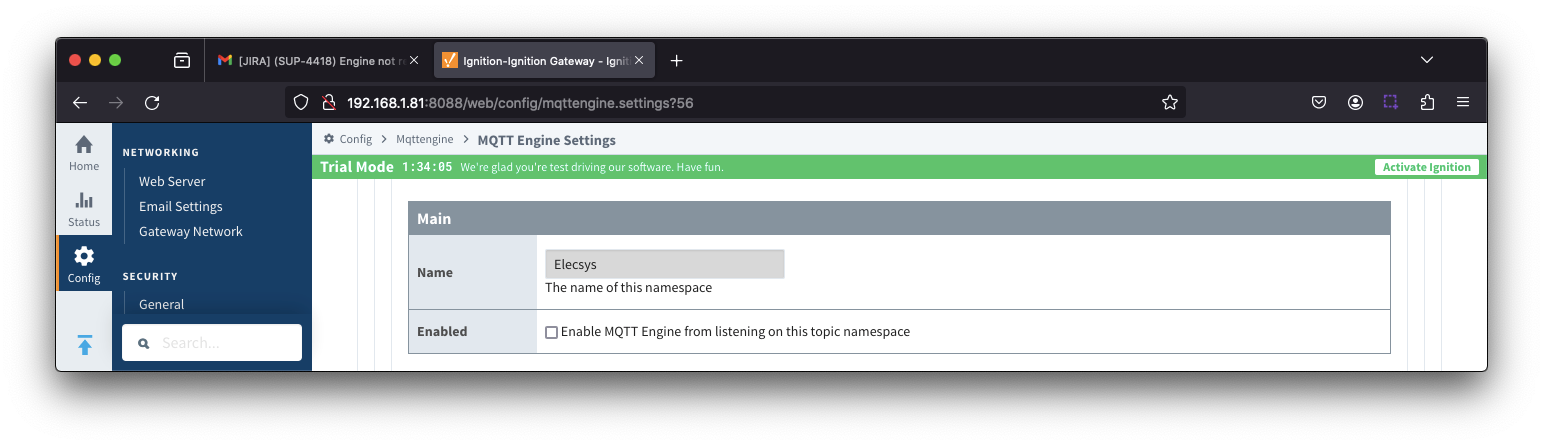Click the upload arrow icon in sidebar
Image resolution: width=1543 pixels, height=445 pixels.
click(85, 345)
